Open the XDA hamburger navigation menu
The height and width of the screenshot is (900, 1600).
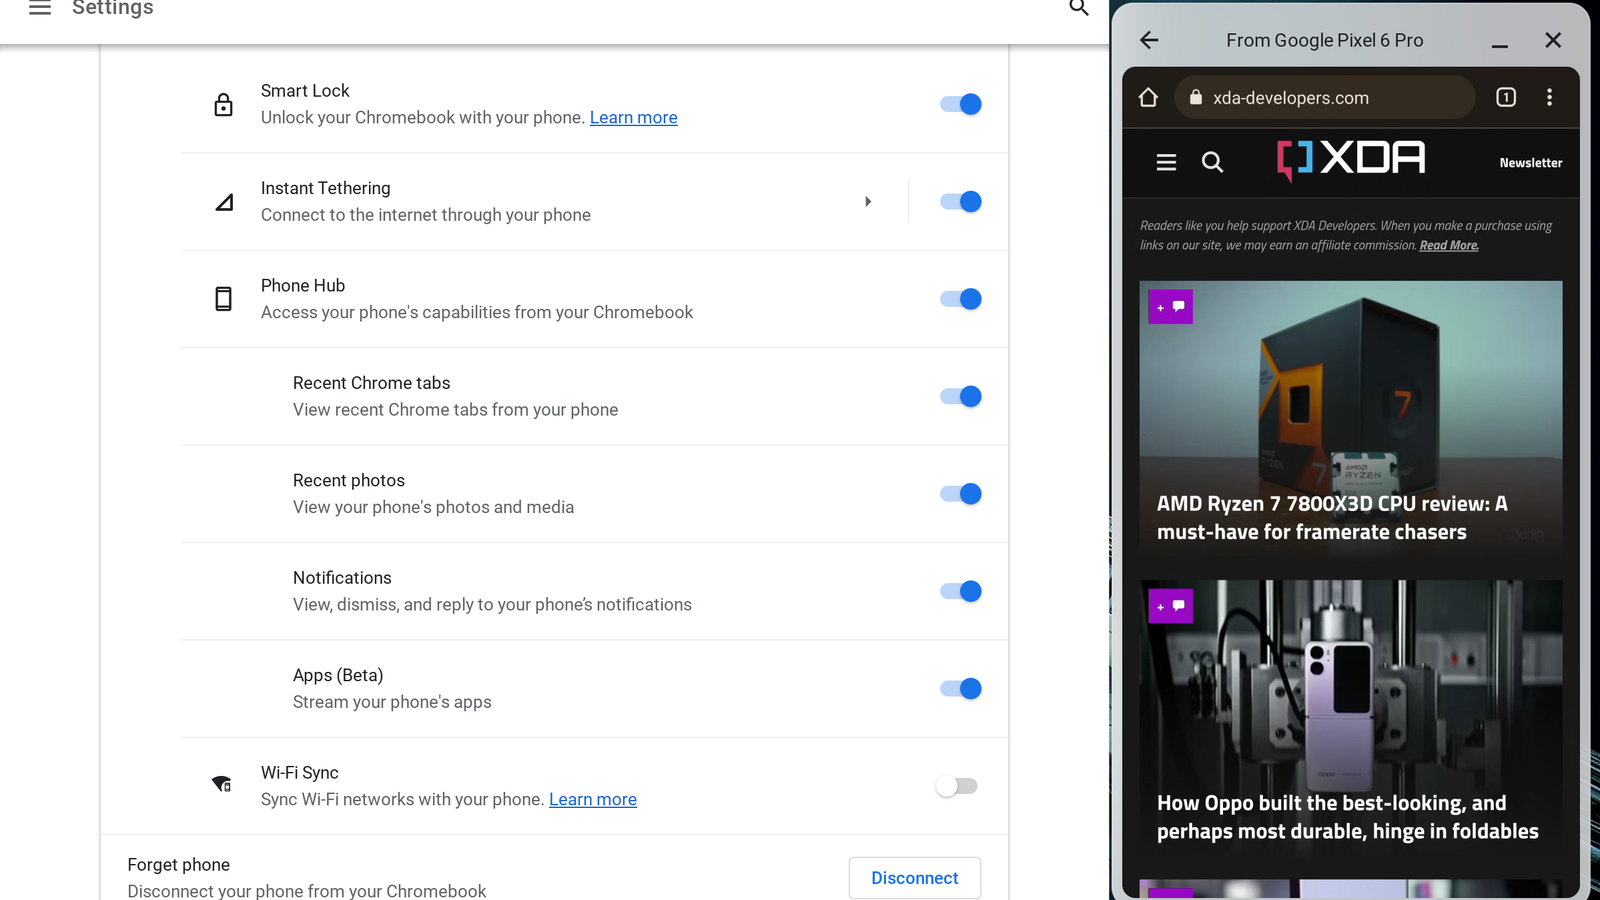1166,161
